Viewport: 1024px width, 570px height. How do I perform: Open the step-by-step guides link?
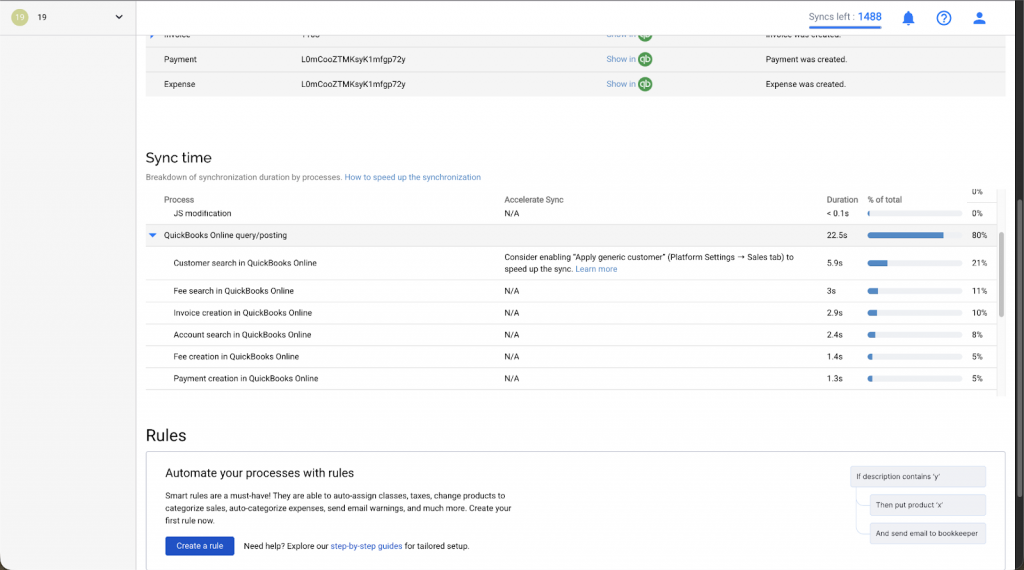tap(366, 546)
